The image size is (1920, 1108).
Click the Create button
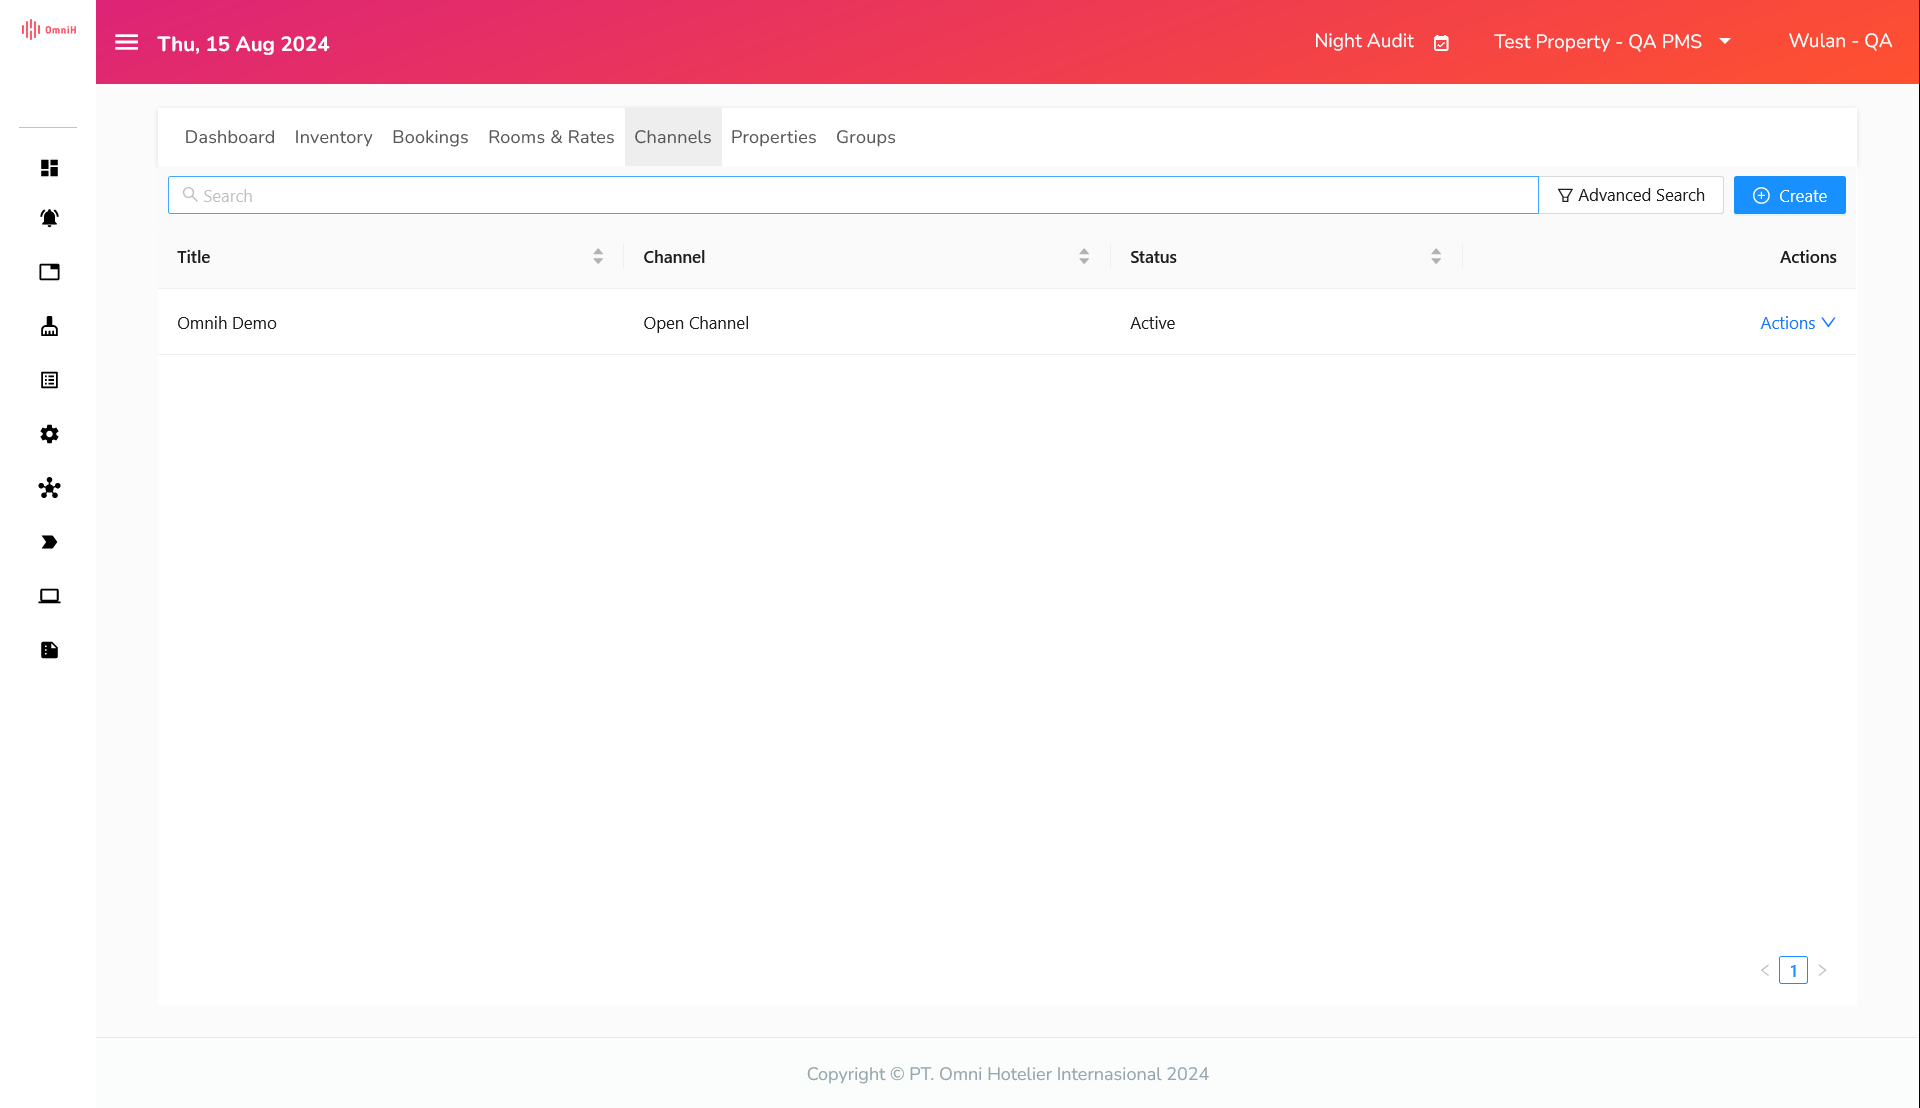pos(1789,196)
